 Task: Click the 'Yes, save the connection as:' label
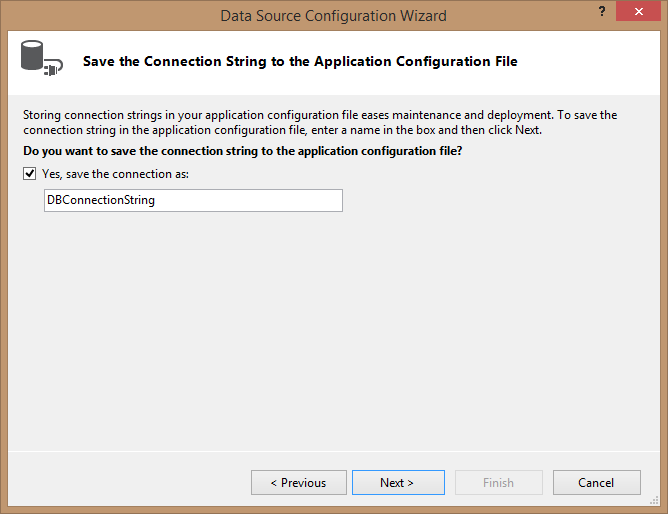tap(115, 174)
